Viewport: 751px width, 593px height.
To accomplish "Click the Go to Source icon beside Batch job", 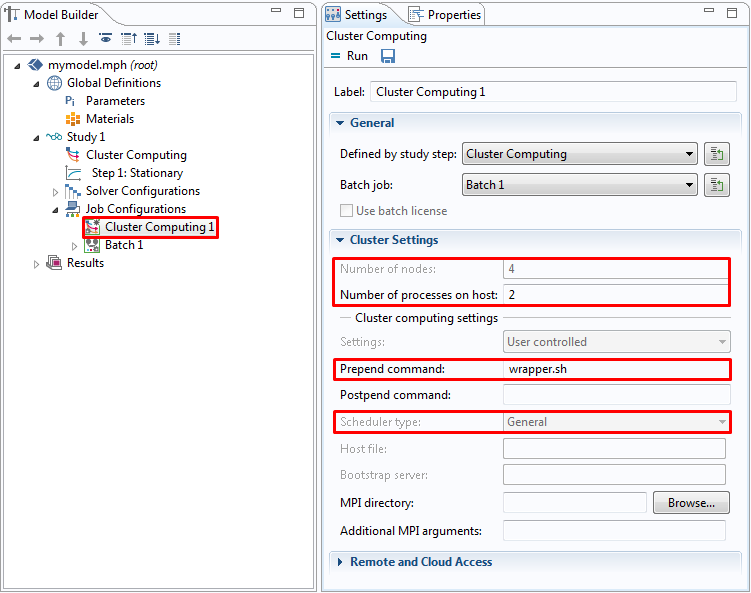I will pos(716,185).
